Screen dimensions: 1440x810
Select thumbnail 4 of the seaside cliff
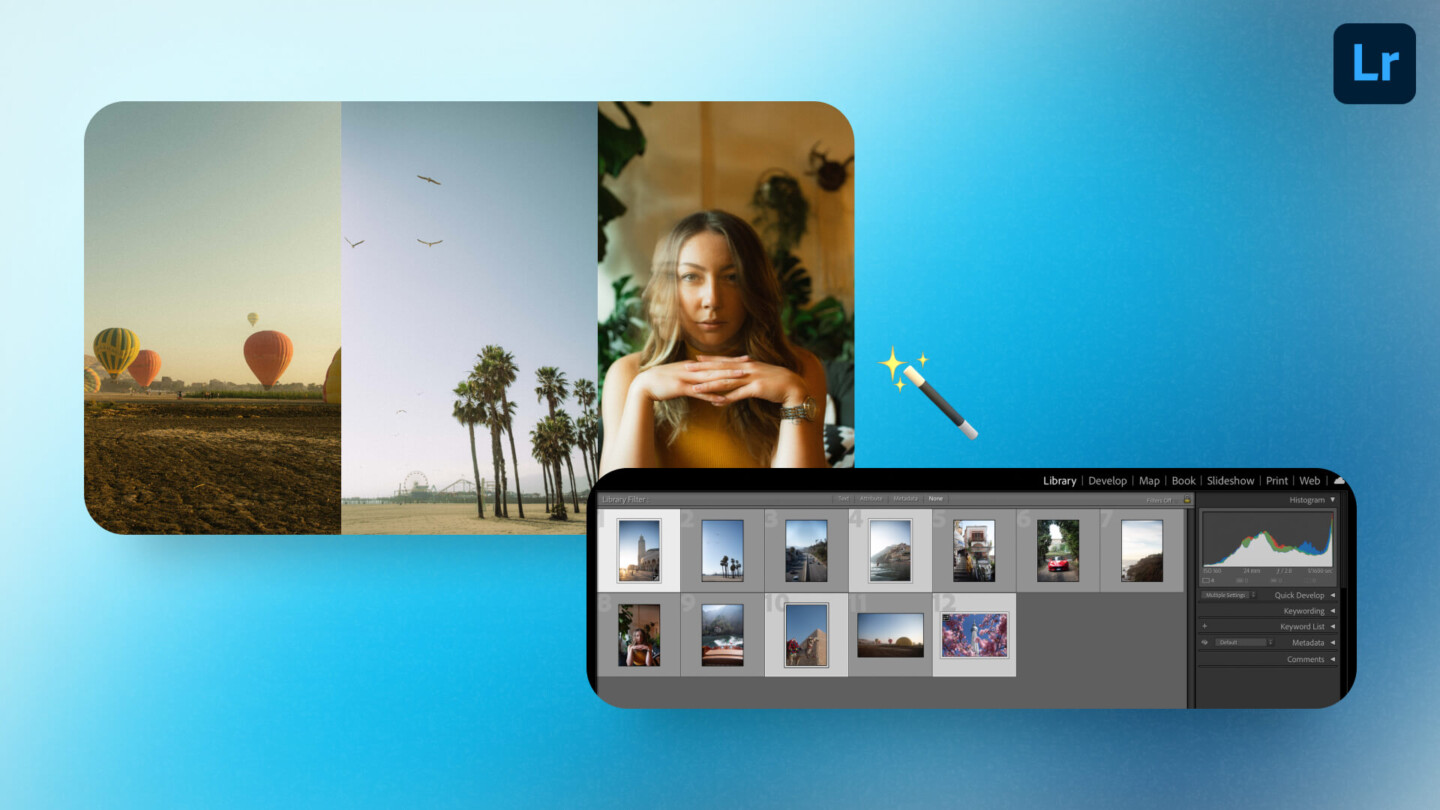click(x=890, y=550)
